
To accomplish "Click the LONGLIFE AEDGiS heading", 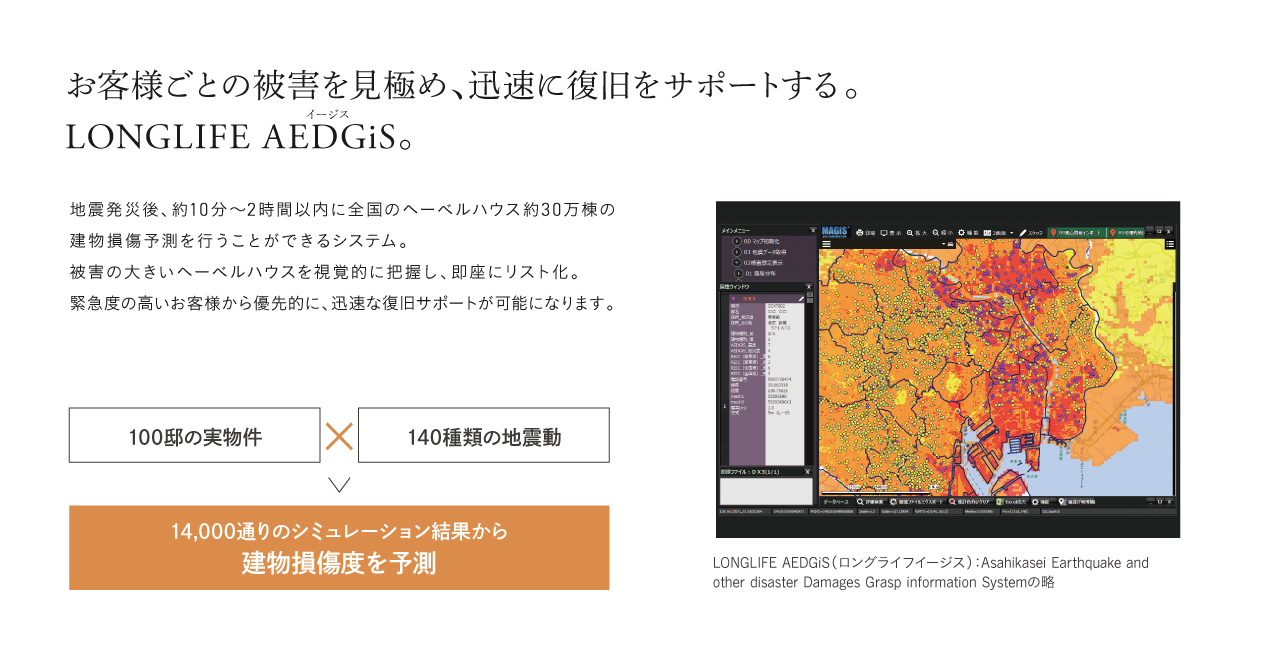I will (x=240, y=138).
